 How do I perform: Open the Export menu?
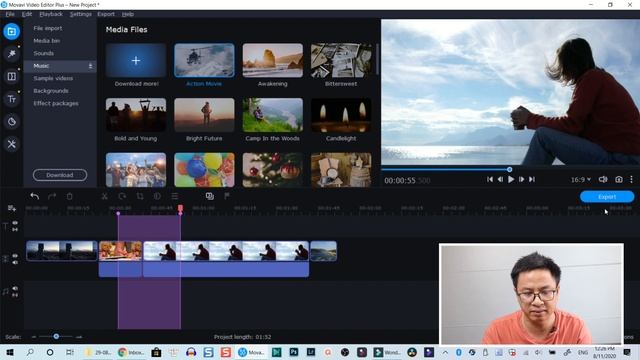coord(106,14)
